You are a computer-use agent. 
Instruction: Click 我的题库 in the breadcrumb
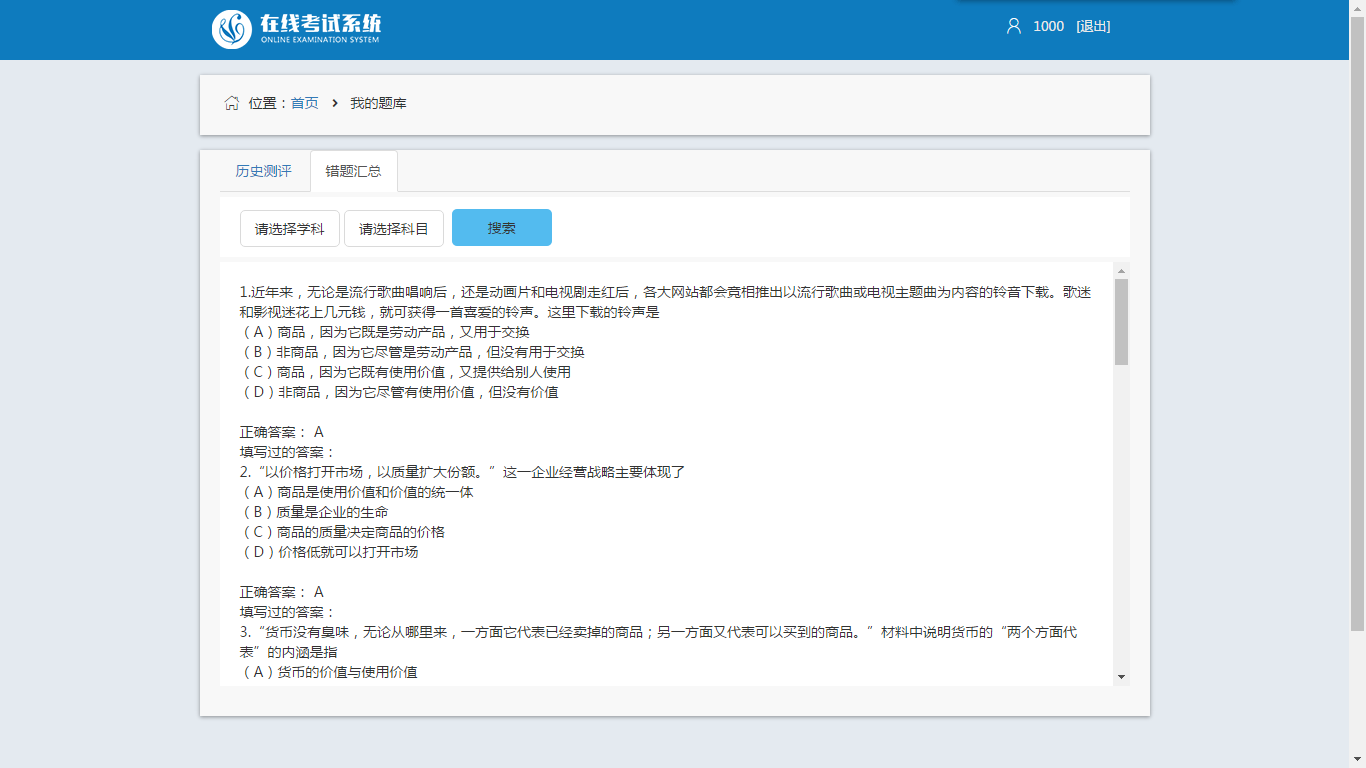pos(378,103)
